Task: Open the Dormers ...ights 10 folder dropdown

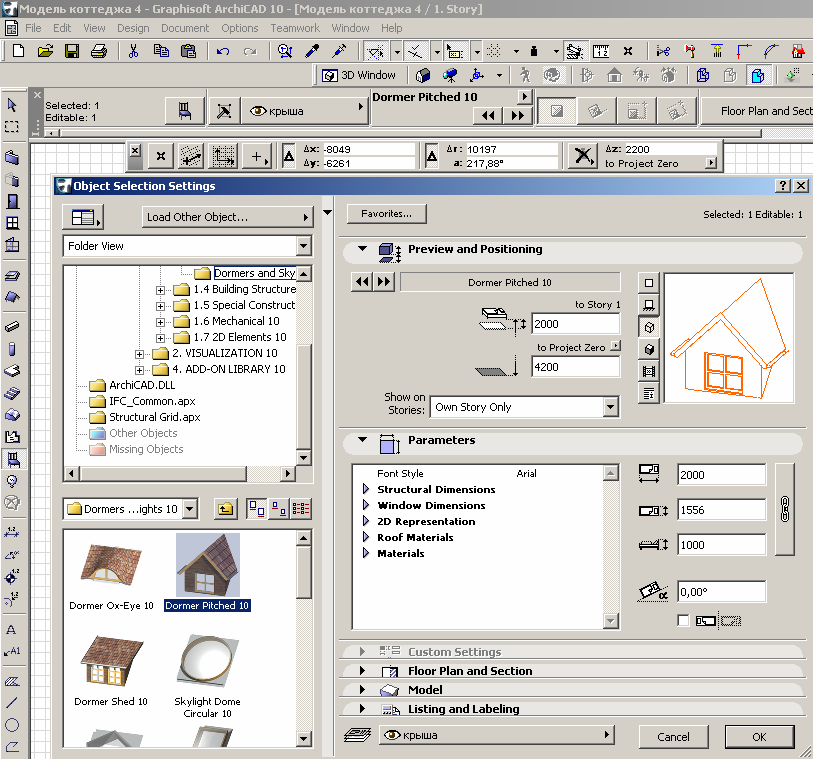Action: 190,509
